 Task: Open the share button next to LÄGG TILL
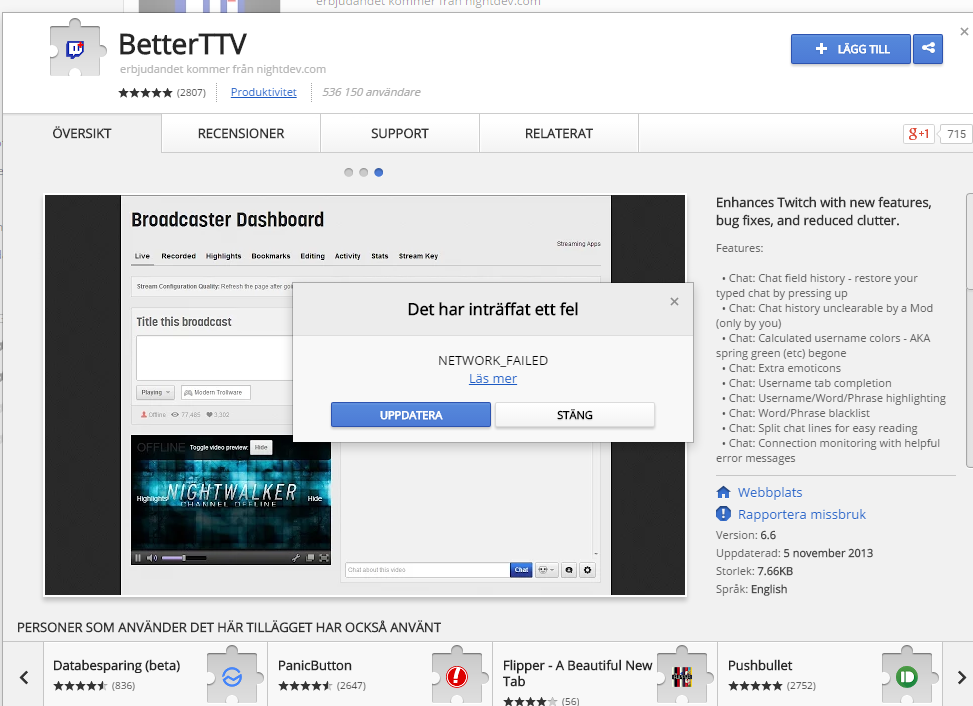point(928,49)
